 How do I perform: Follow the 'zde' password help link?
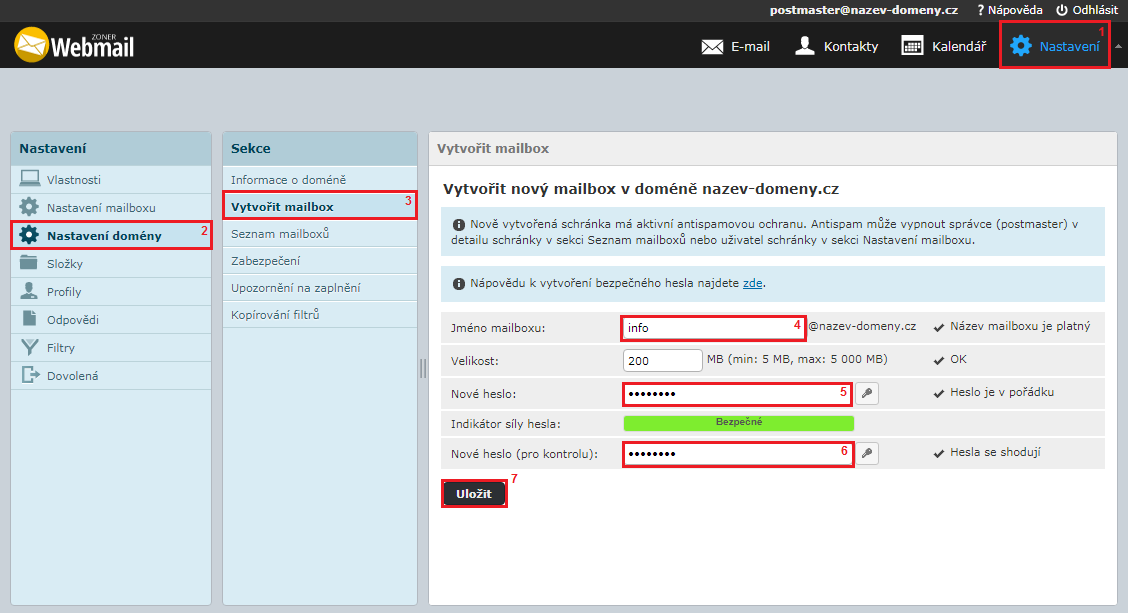point(752,283)
